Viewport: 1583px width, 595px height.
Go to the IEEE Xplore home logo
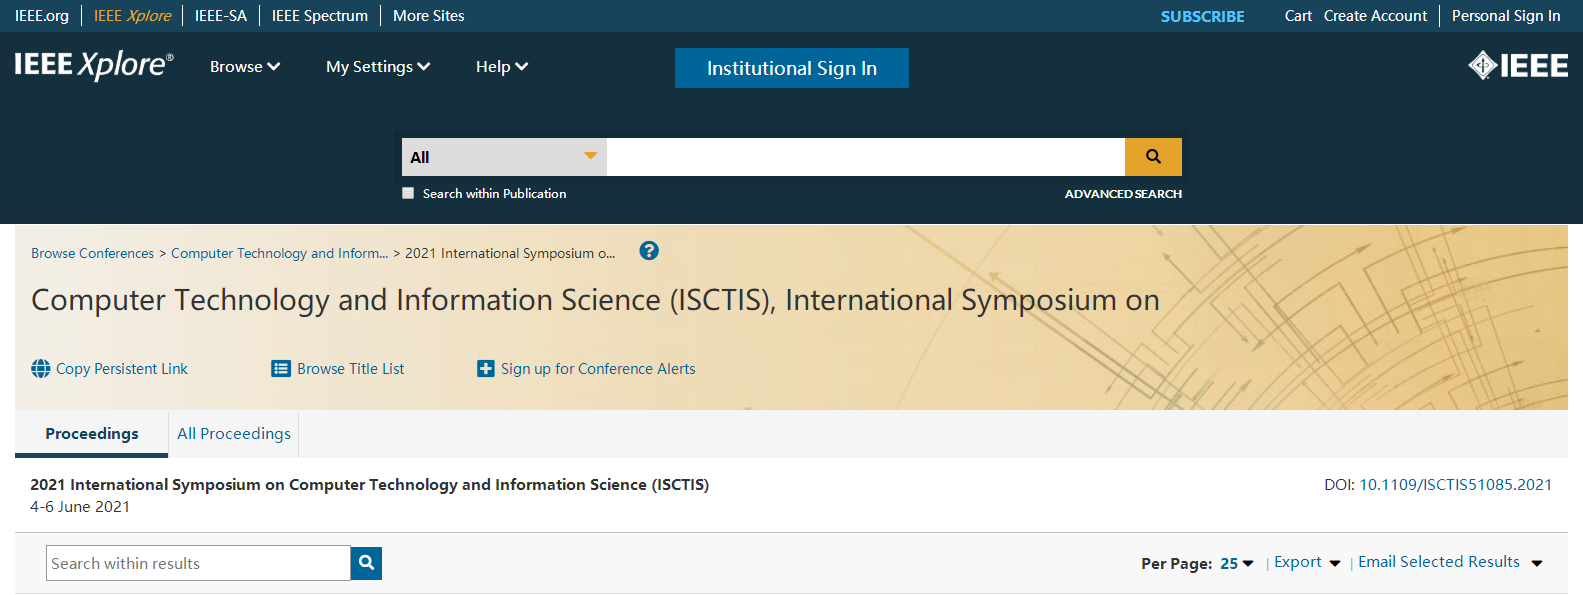click(94, 65)
